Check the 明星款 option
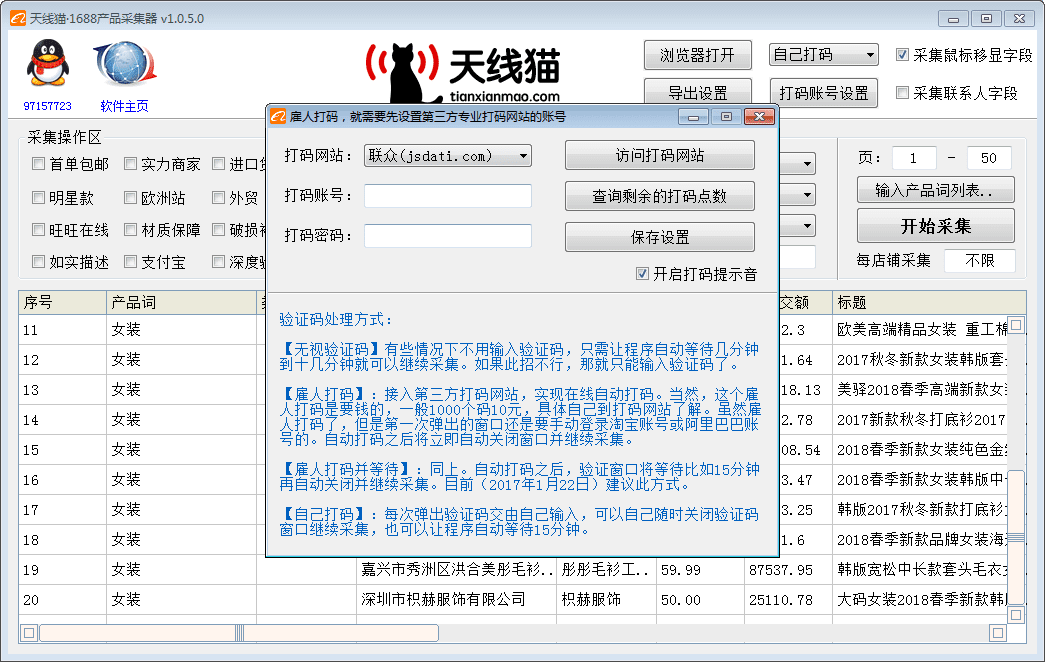Image resolution: width=1045 pixels, height=662 pixels. click(39, 197)
